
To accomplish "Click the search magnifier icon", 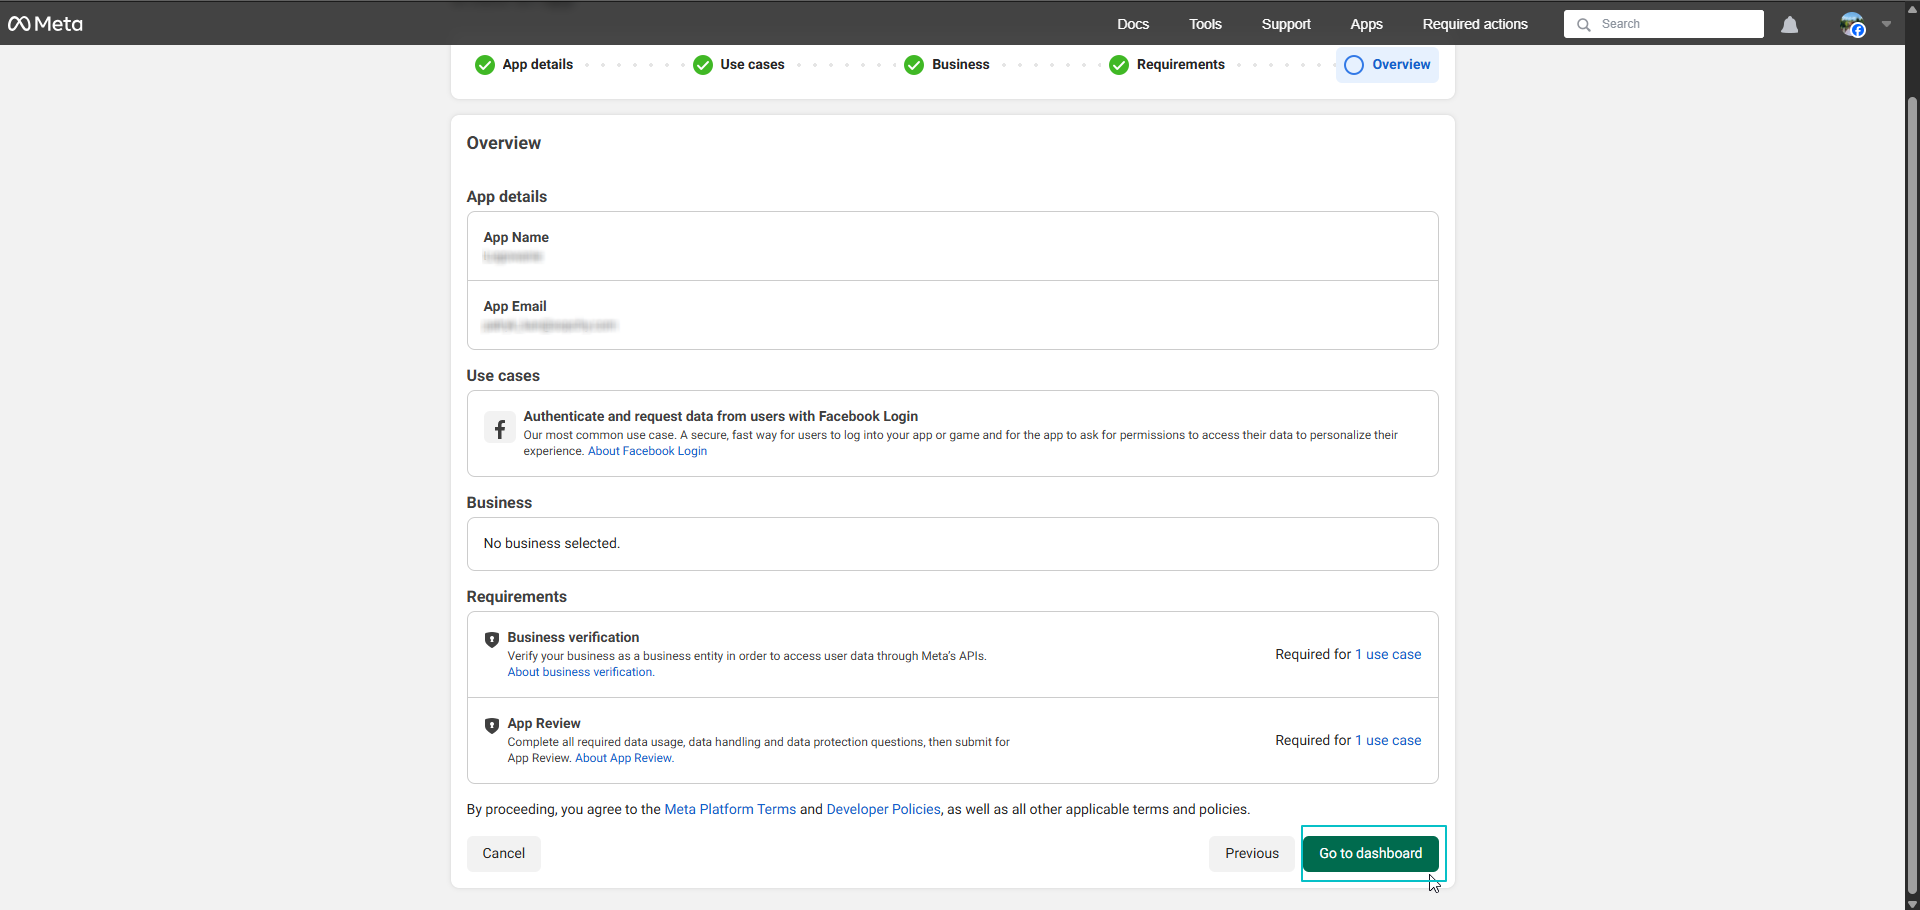I will coord(1584,25).
